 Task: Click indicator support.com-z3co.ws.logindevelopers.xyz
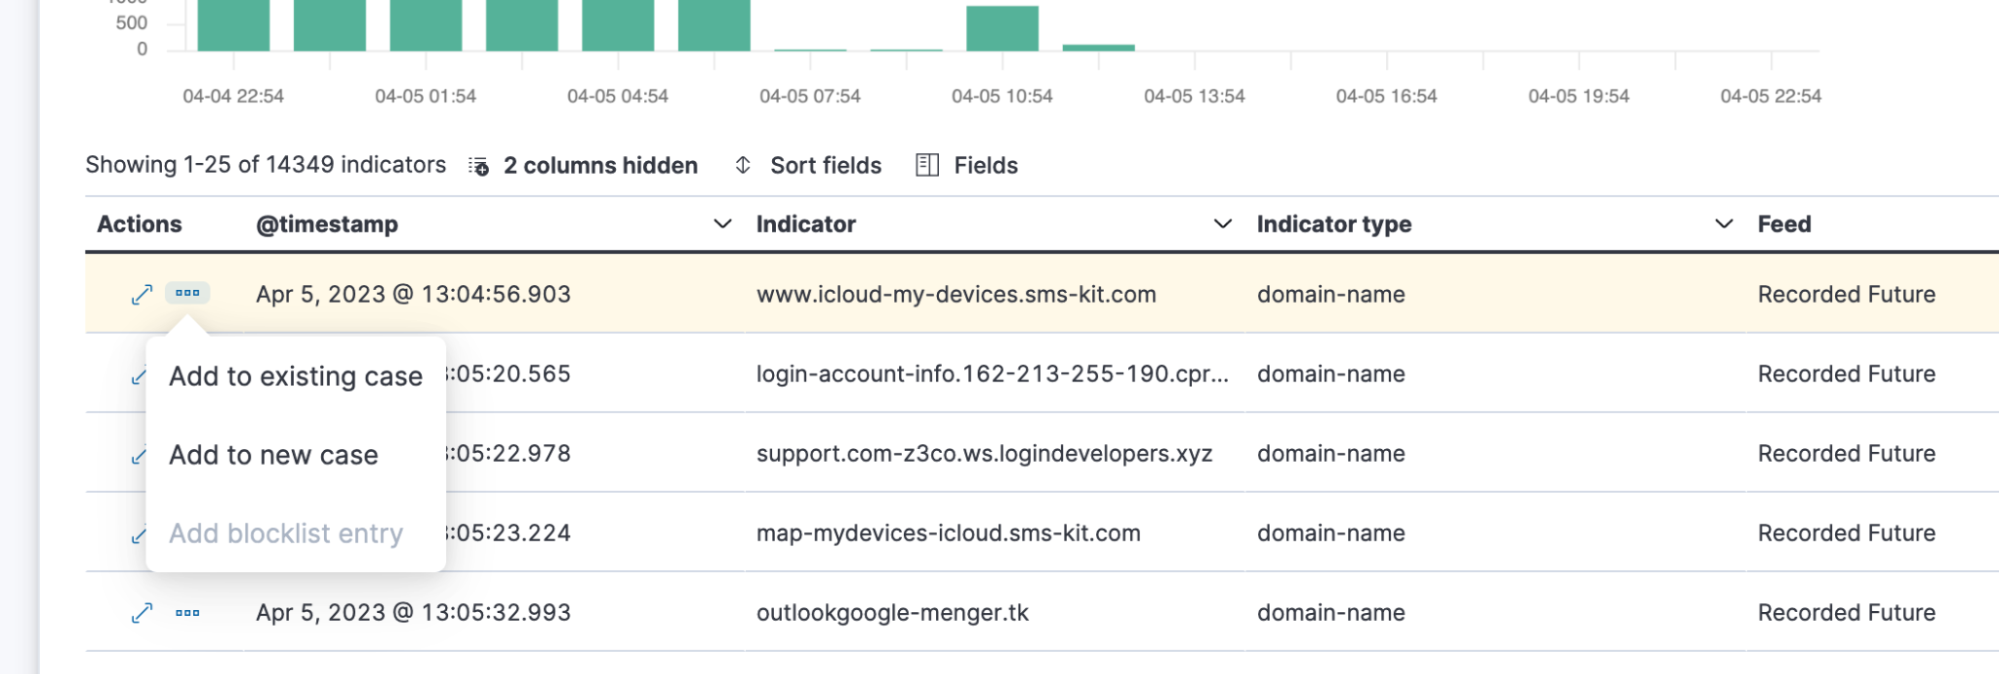[x=984, y=454]
